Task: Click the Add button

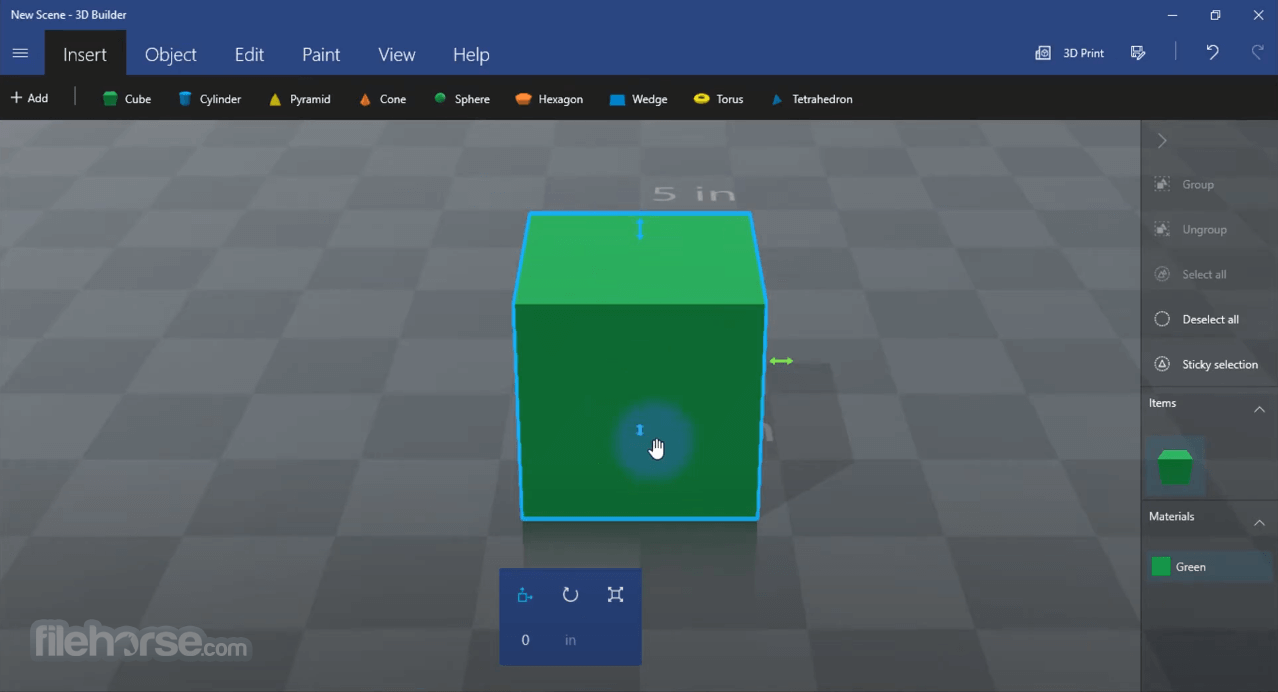Action: pos(29,98)
